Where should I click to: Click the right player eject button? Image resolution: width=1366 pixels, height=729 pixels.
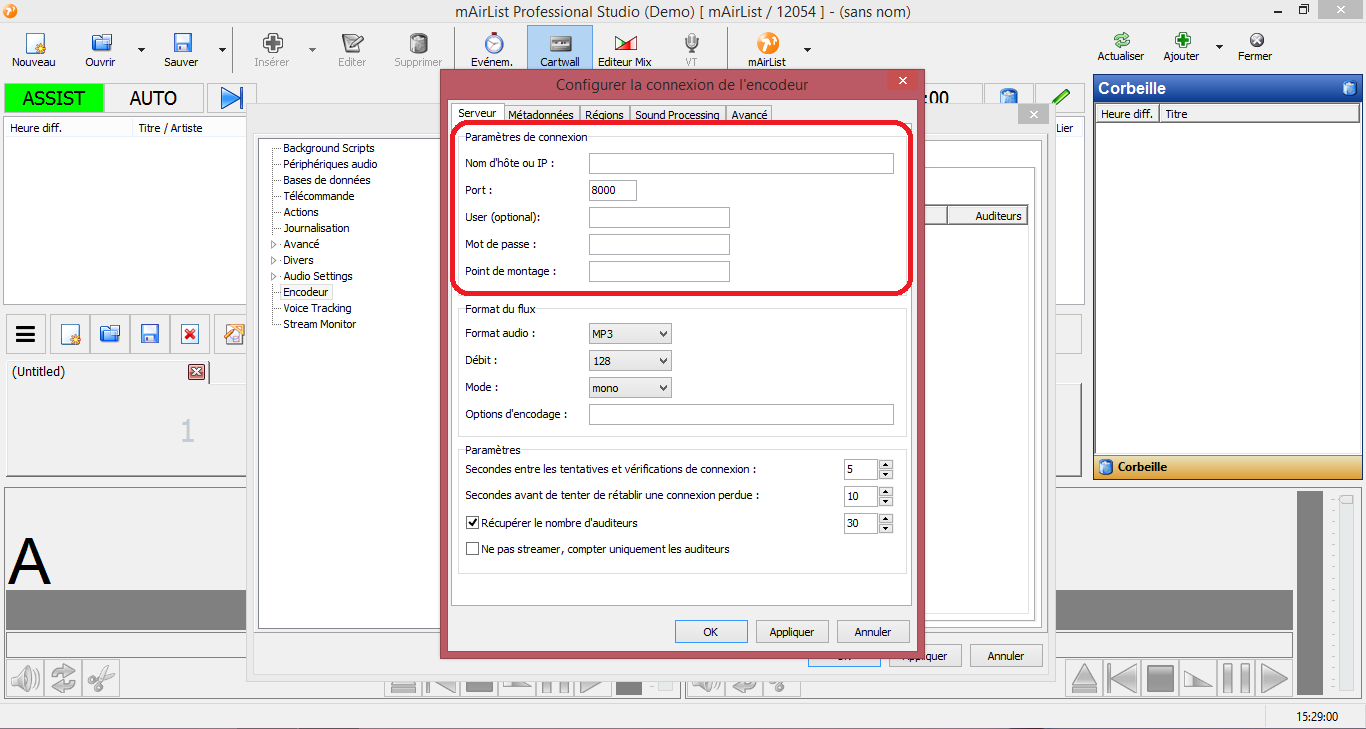(1085, 679)
